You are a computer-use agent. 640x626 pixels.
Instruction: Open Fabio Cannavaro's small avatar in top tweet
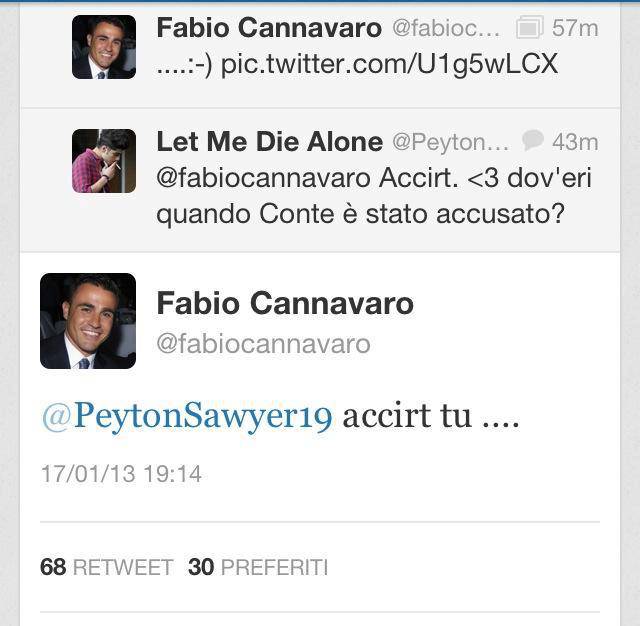tap(104, 47)
